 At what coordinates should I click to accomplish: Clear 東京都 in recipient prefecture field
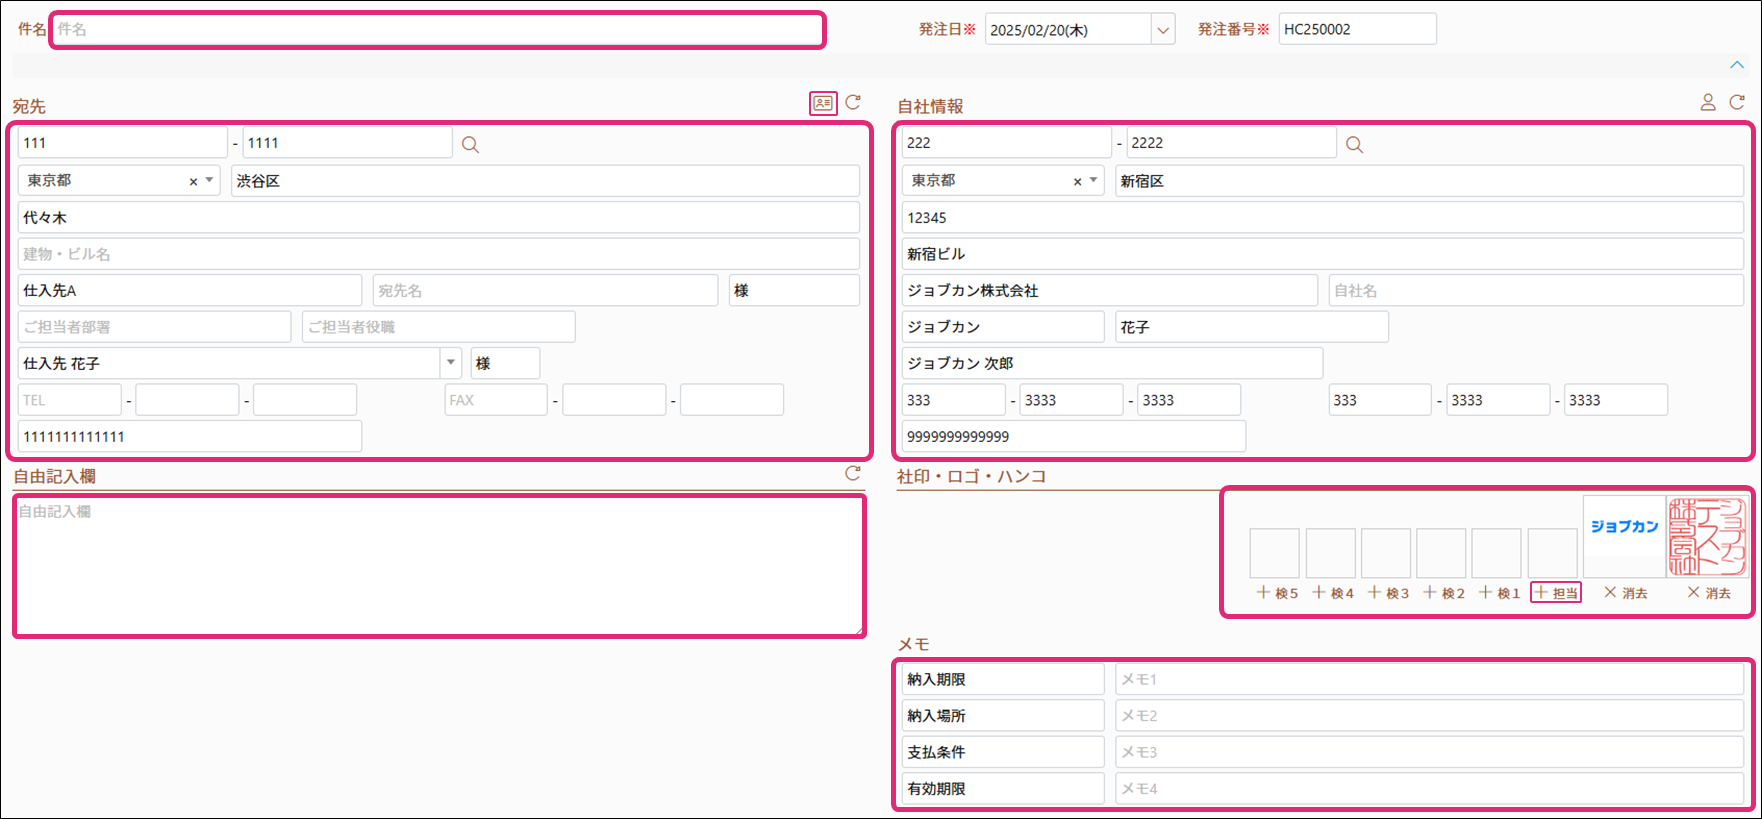[x=193, y=182]
